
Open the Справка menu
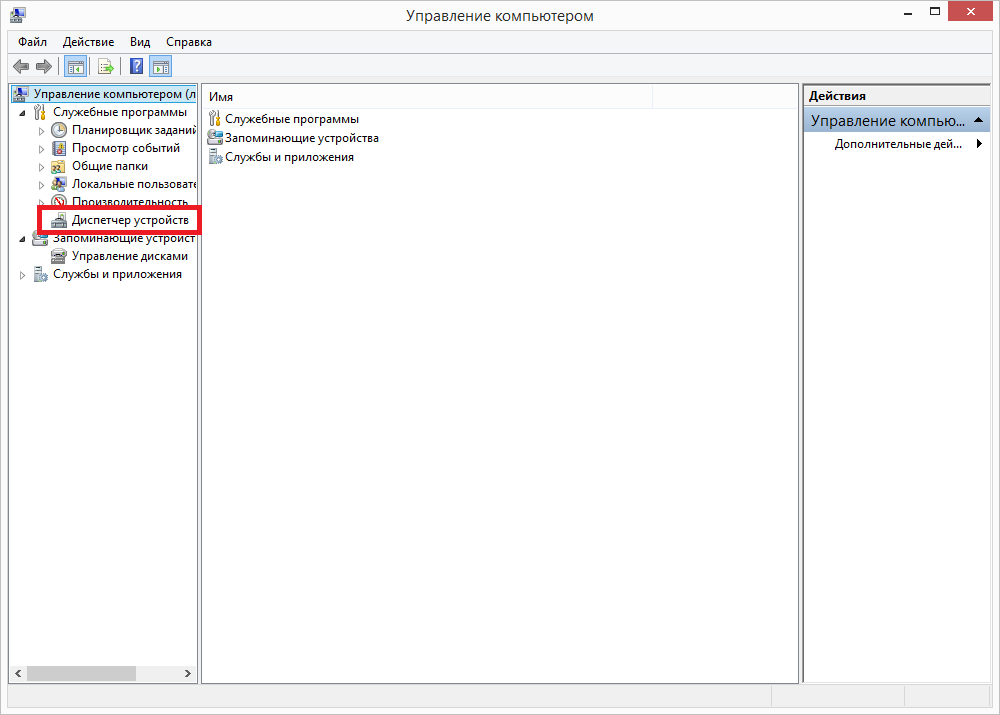tap(189, 42)
